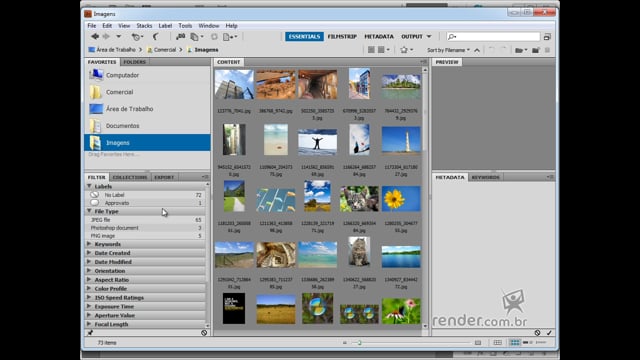Select the sunflower image thumbnail

click(401, 198)
